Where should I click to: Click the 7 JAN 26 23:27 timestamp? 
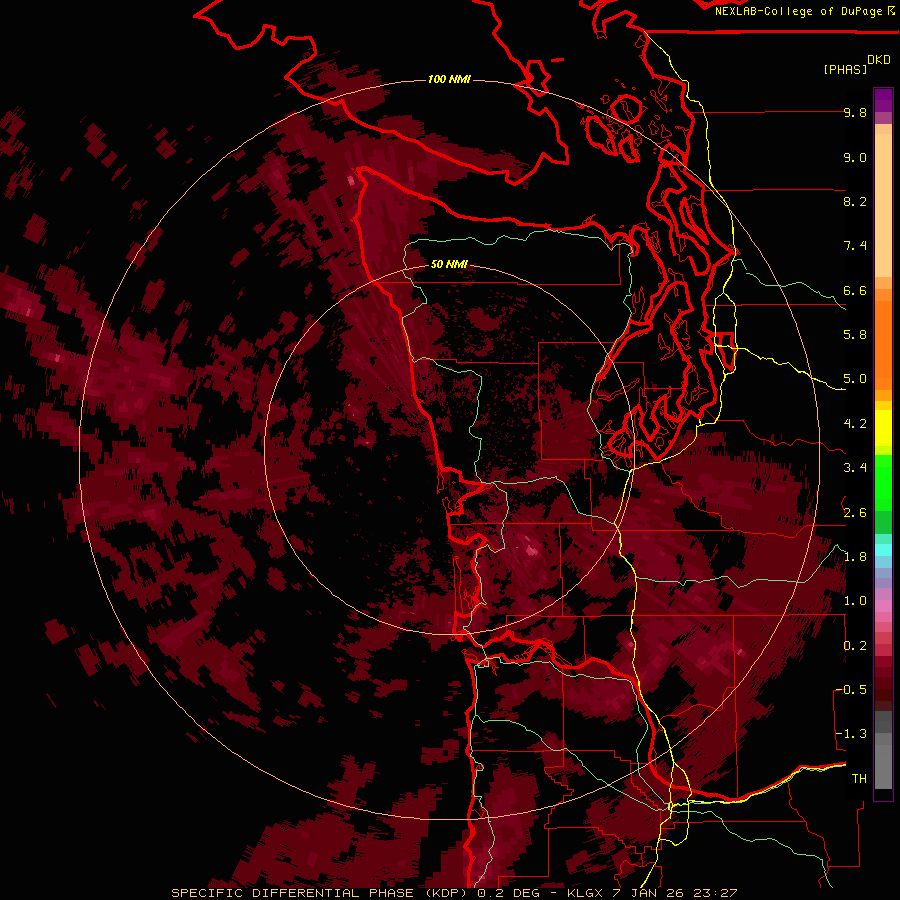(x=675, y=893)
